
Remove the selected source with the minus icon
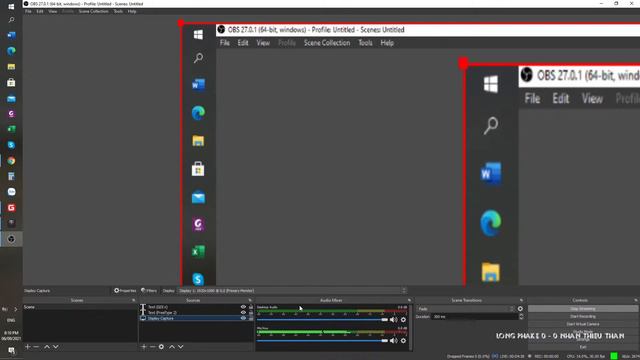point(152,347)
